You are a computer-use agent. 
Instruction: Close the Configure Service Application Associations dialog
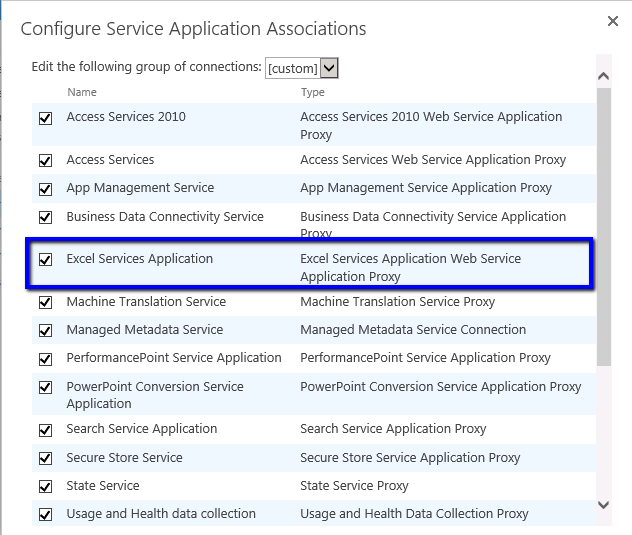613,21
